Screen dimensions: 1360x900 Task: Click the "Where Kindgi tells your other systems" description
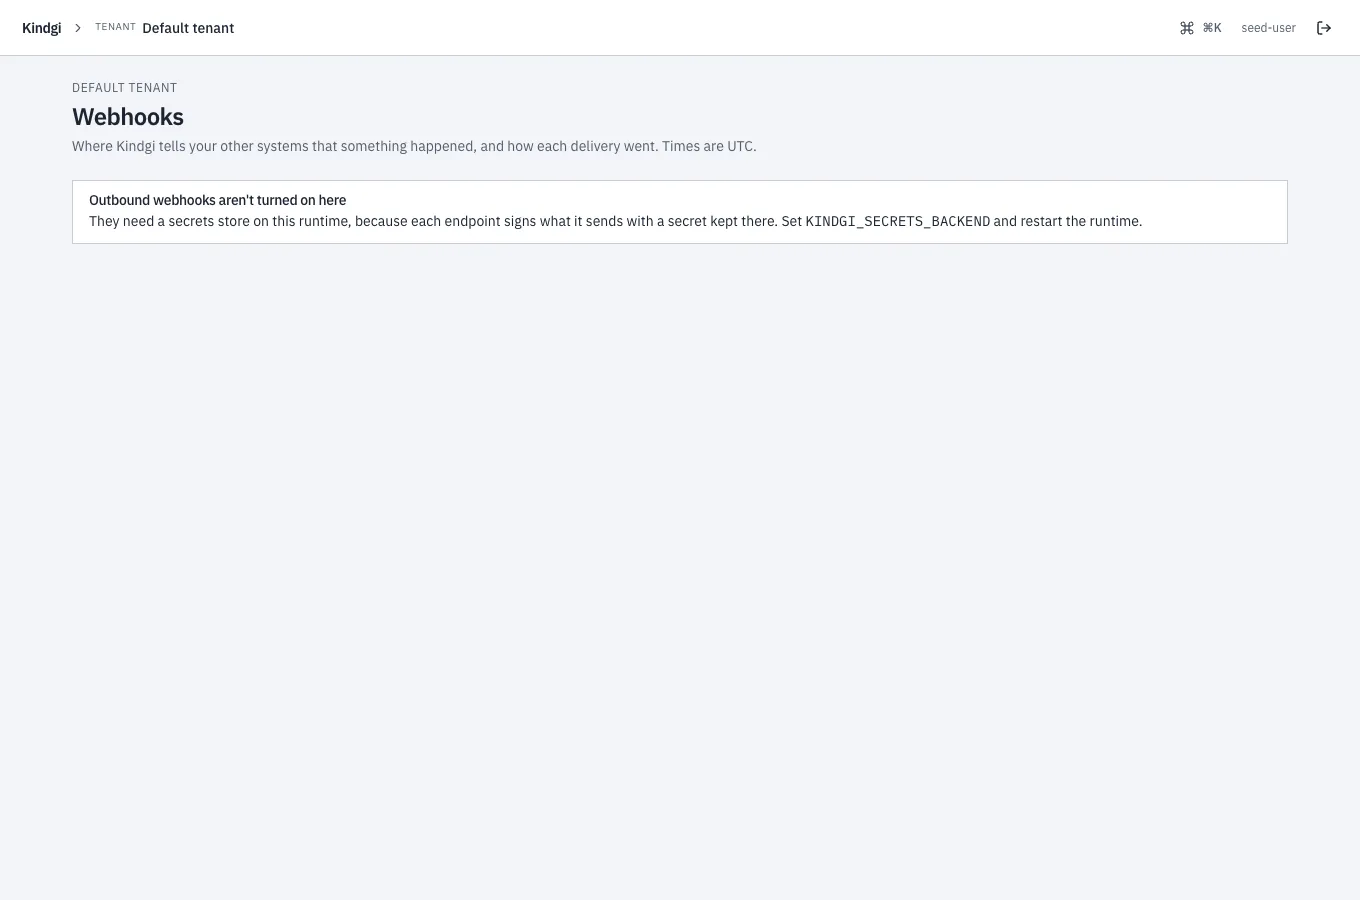pyautogui.click(x=414, y=146)
